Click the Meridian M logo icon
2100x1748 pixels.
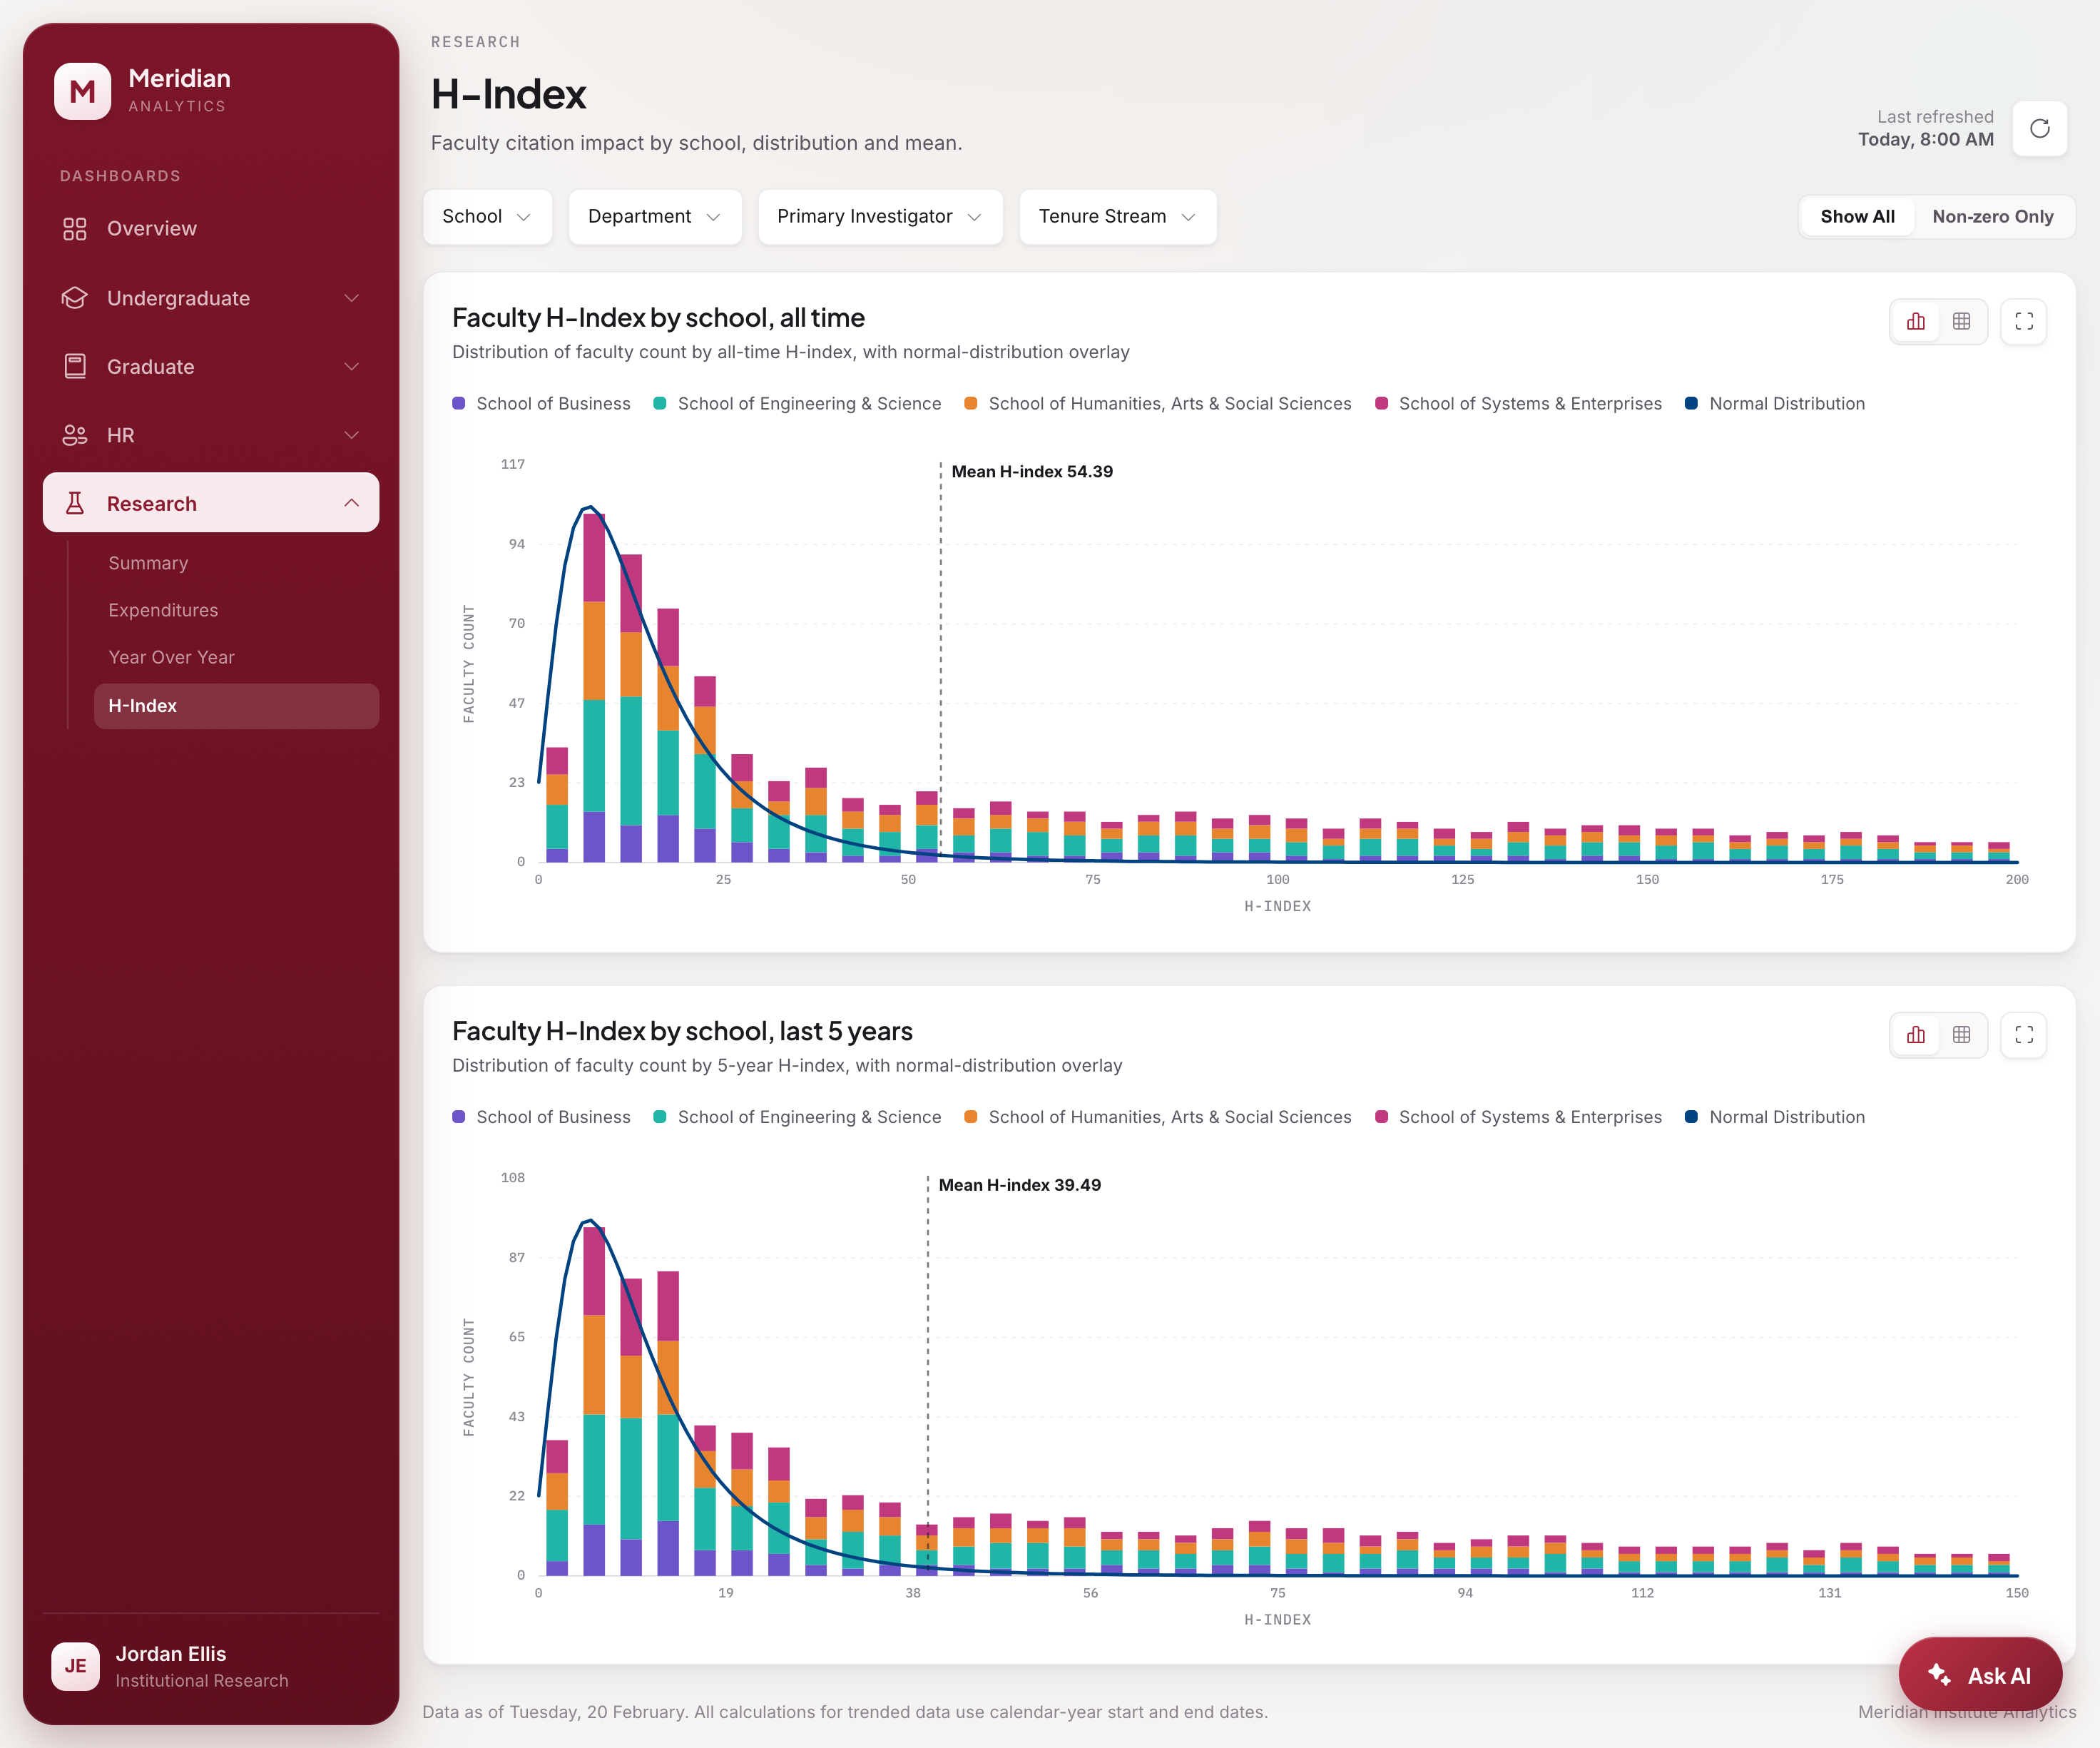click(82, 91)
